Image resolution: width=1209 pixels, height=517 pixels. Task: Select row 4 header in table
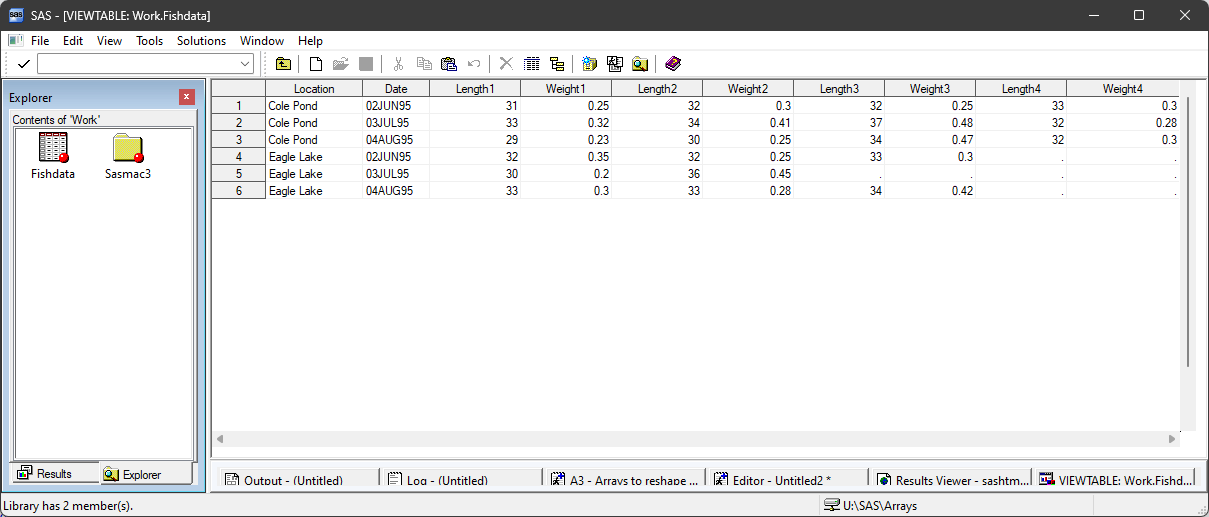pos(238,157)
